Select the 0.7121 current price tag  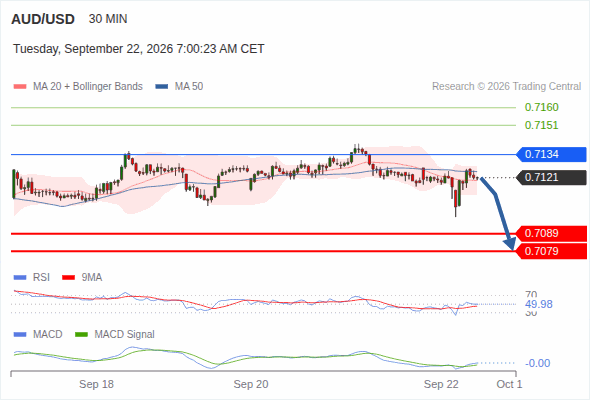(x=551, y=177)
